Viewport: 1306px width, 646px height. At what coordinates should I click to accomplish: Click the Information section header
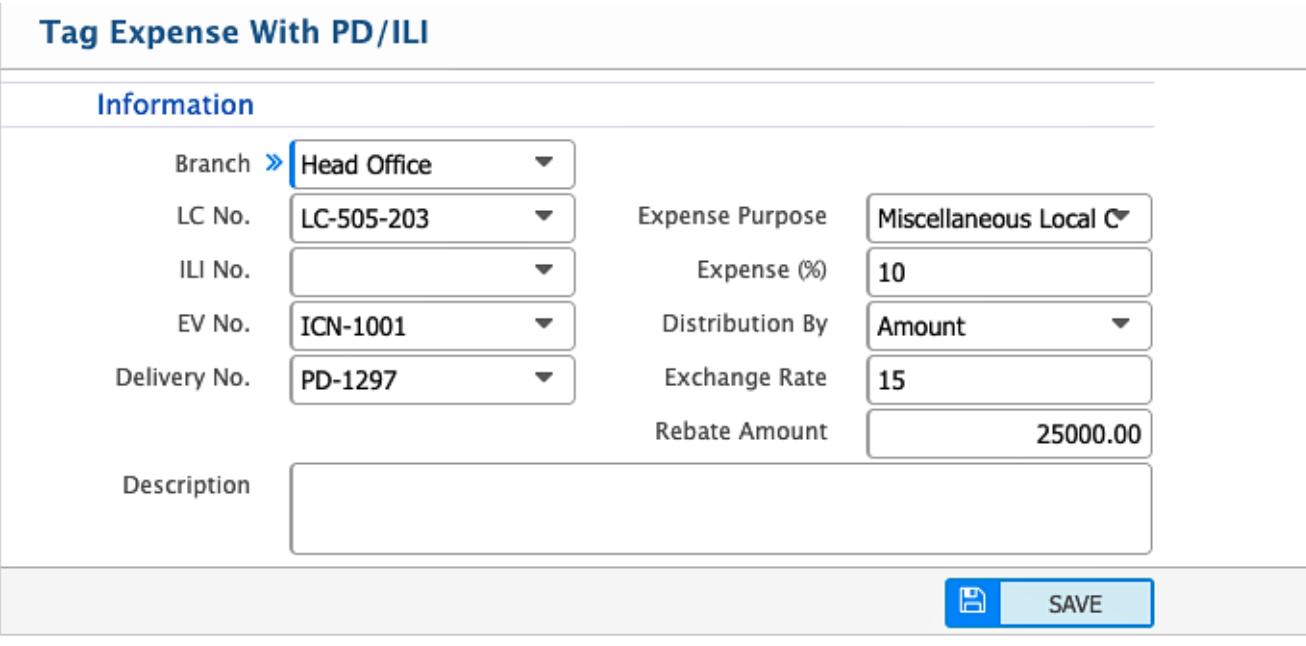pos(175,105)
